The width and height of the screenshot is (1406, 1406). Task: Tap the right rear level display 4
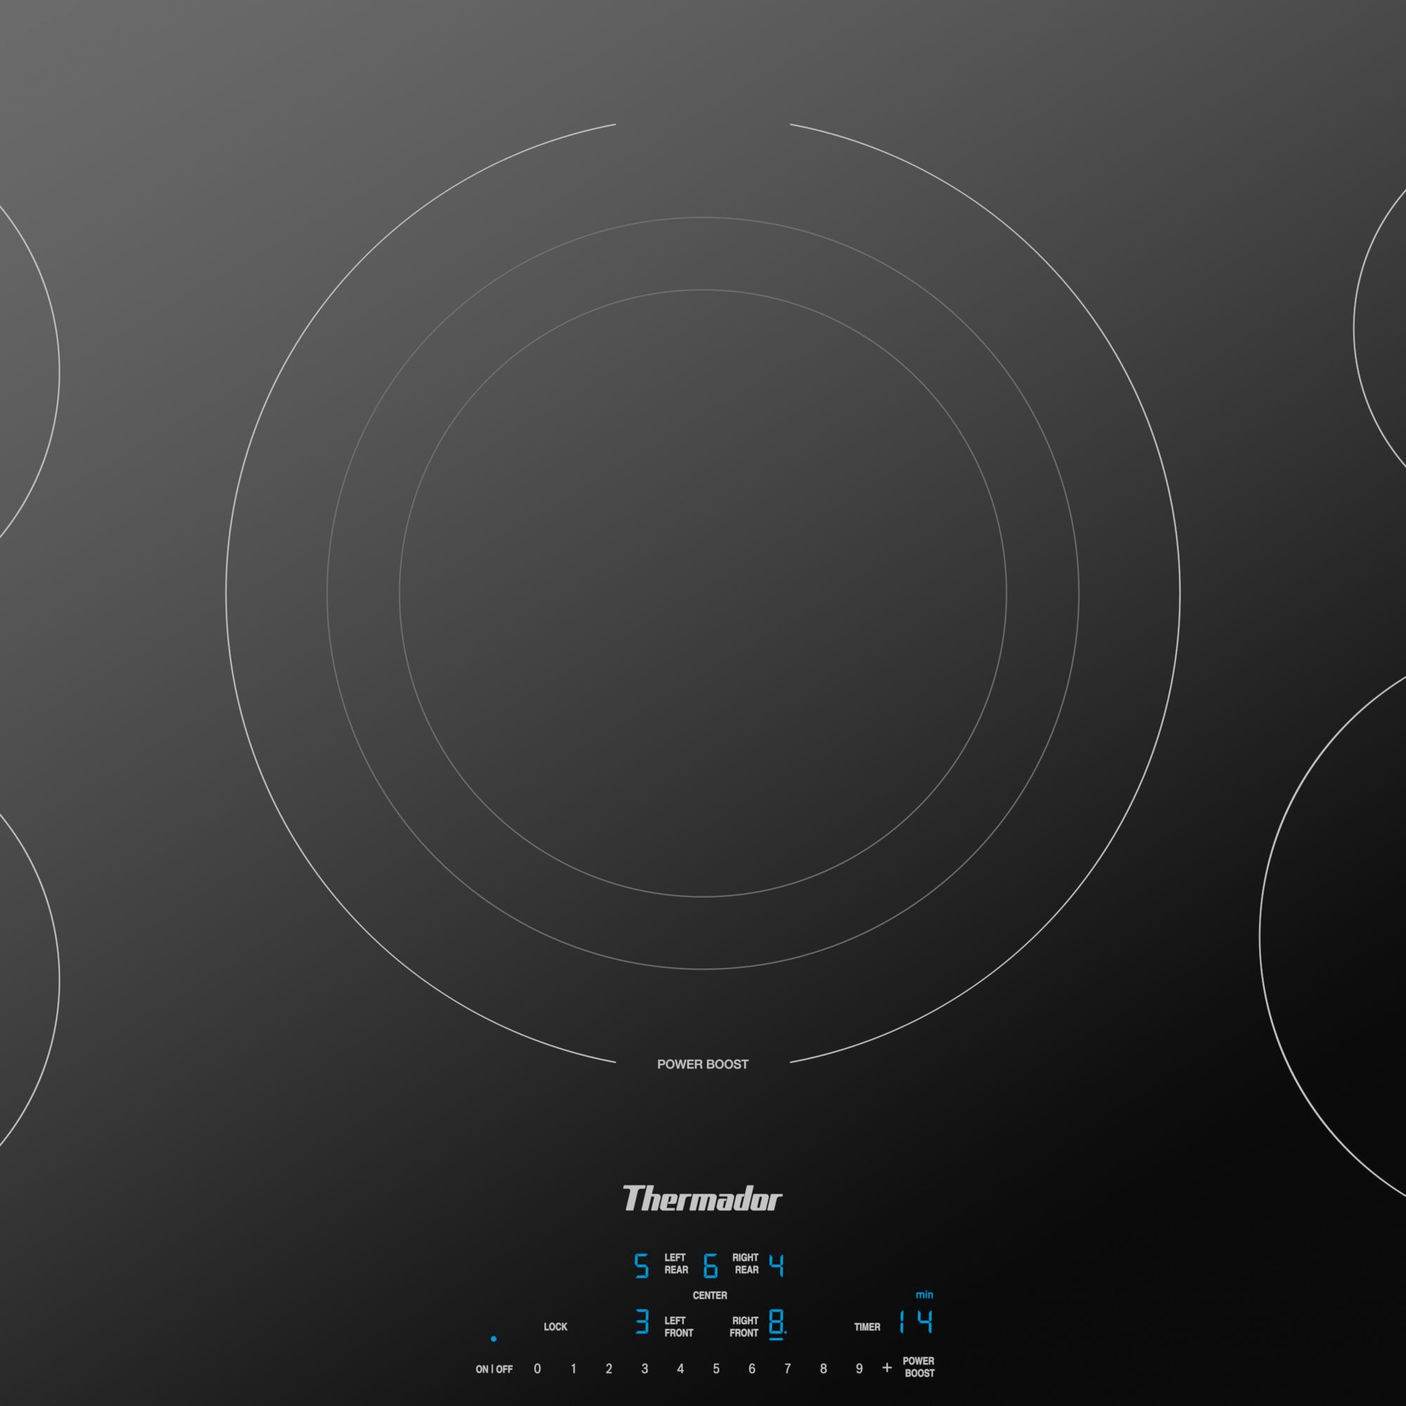coord(776,1266)
